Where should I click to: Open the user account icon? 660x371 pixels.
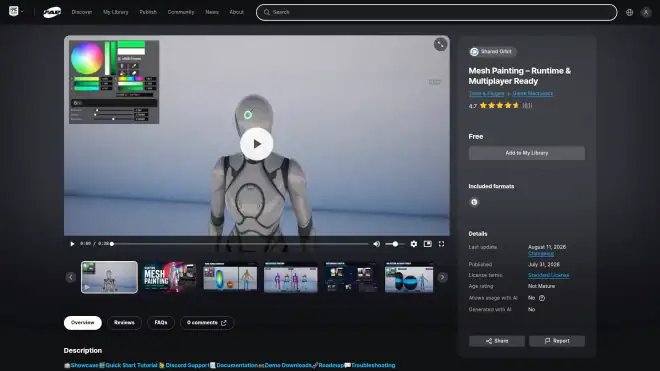[646, 12]
